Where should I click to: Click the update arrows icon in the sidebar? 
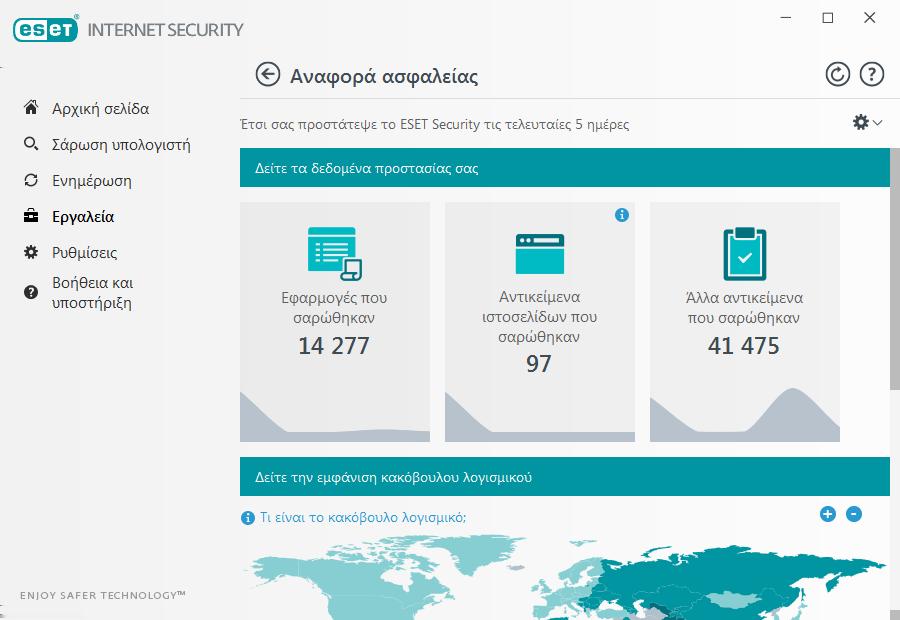31,180
